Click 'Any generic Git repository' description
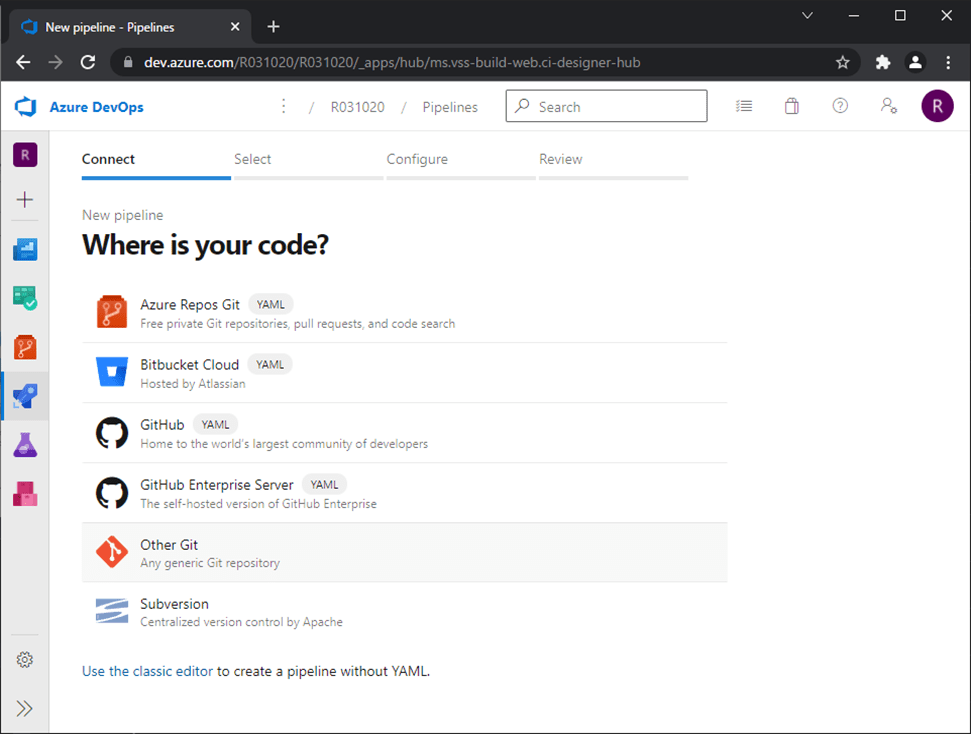The height and width of the screenshot is (734, 971). 210,563
